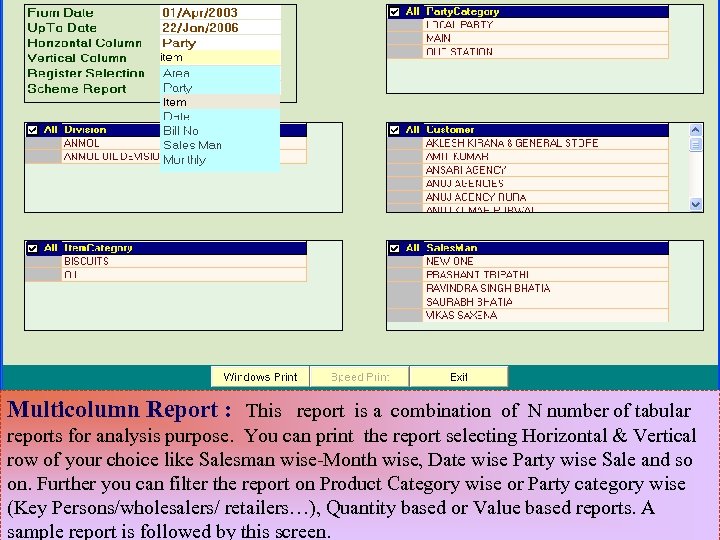This screenshot has height=540, width=720.
Task: Select ANUJ AGENCIES customer
Action: point(545,184)
